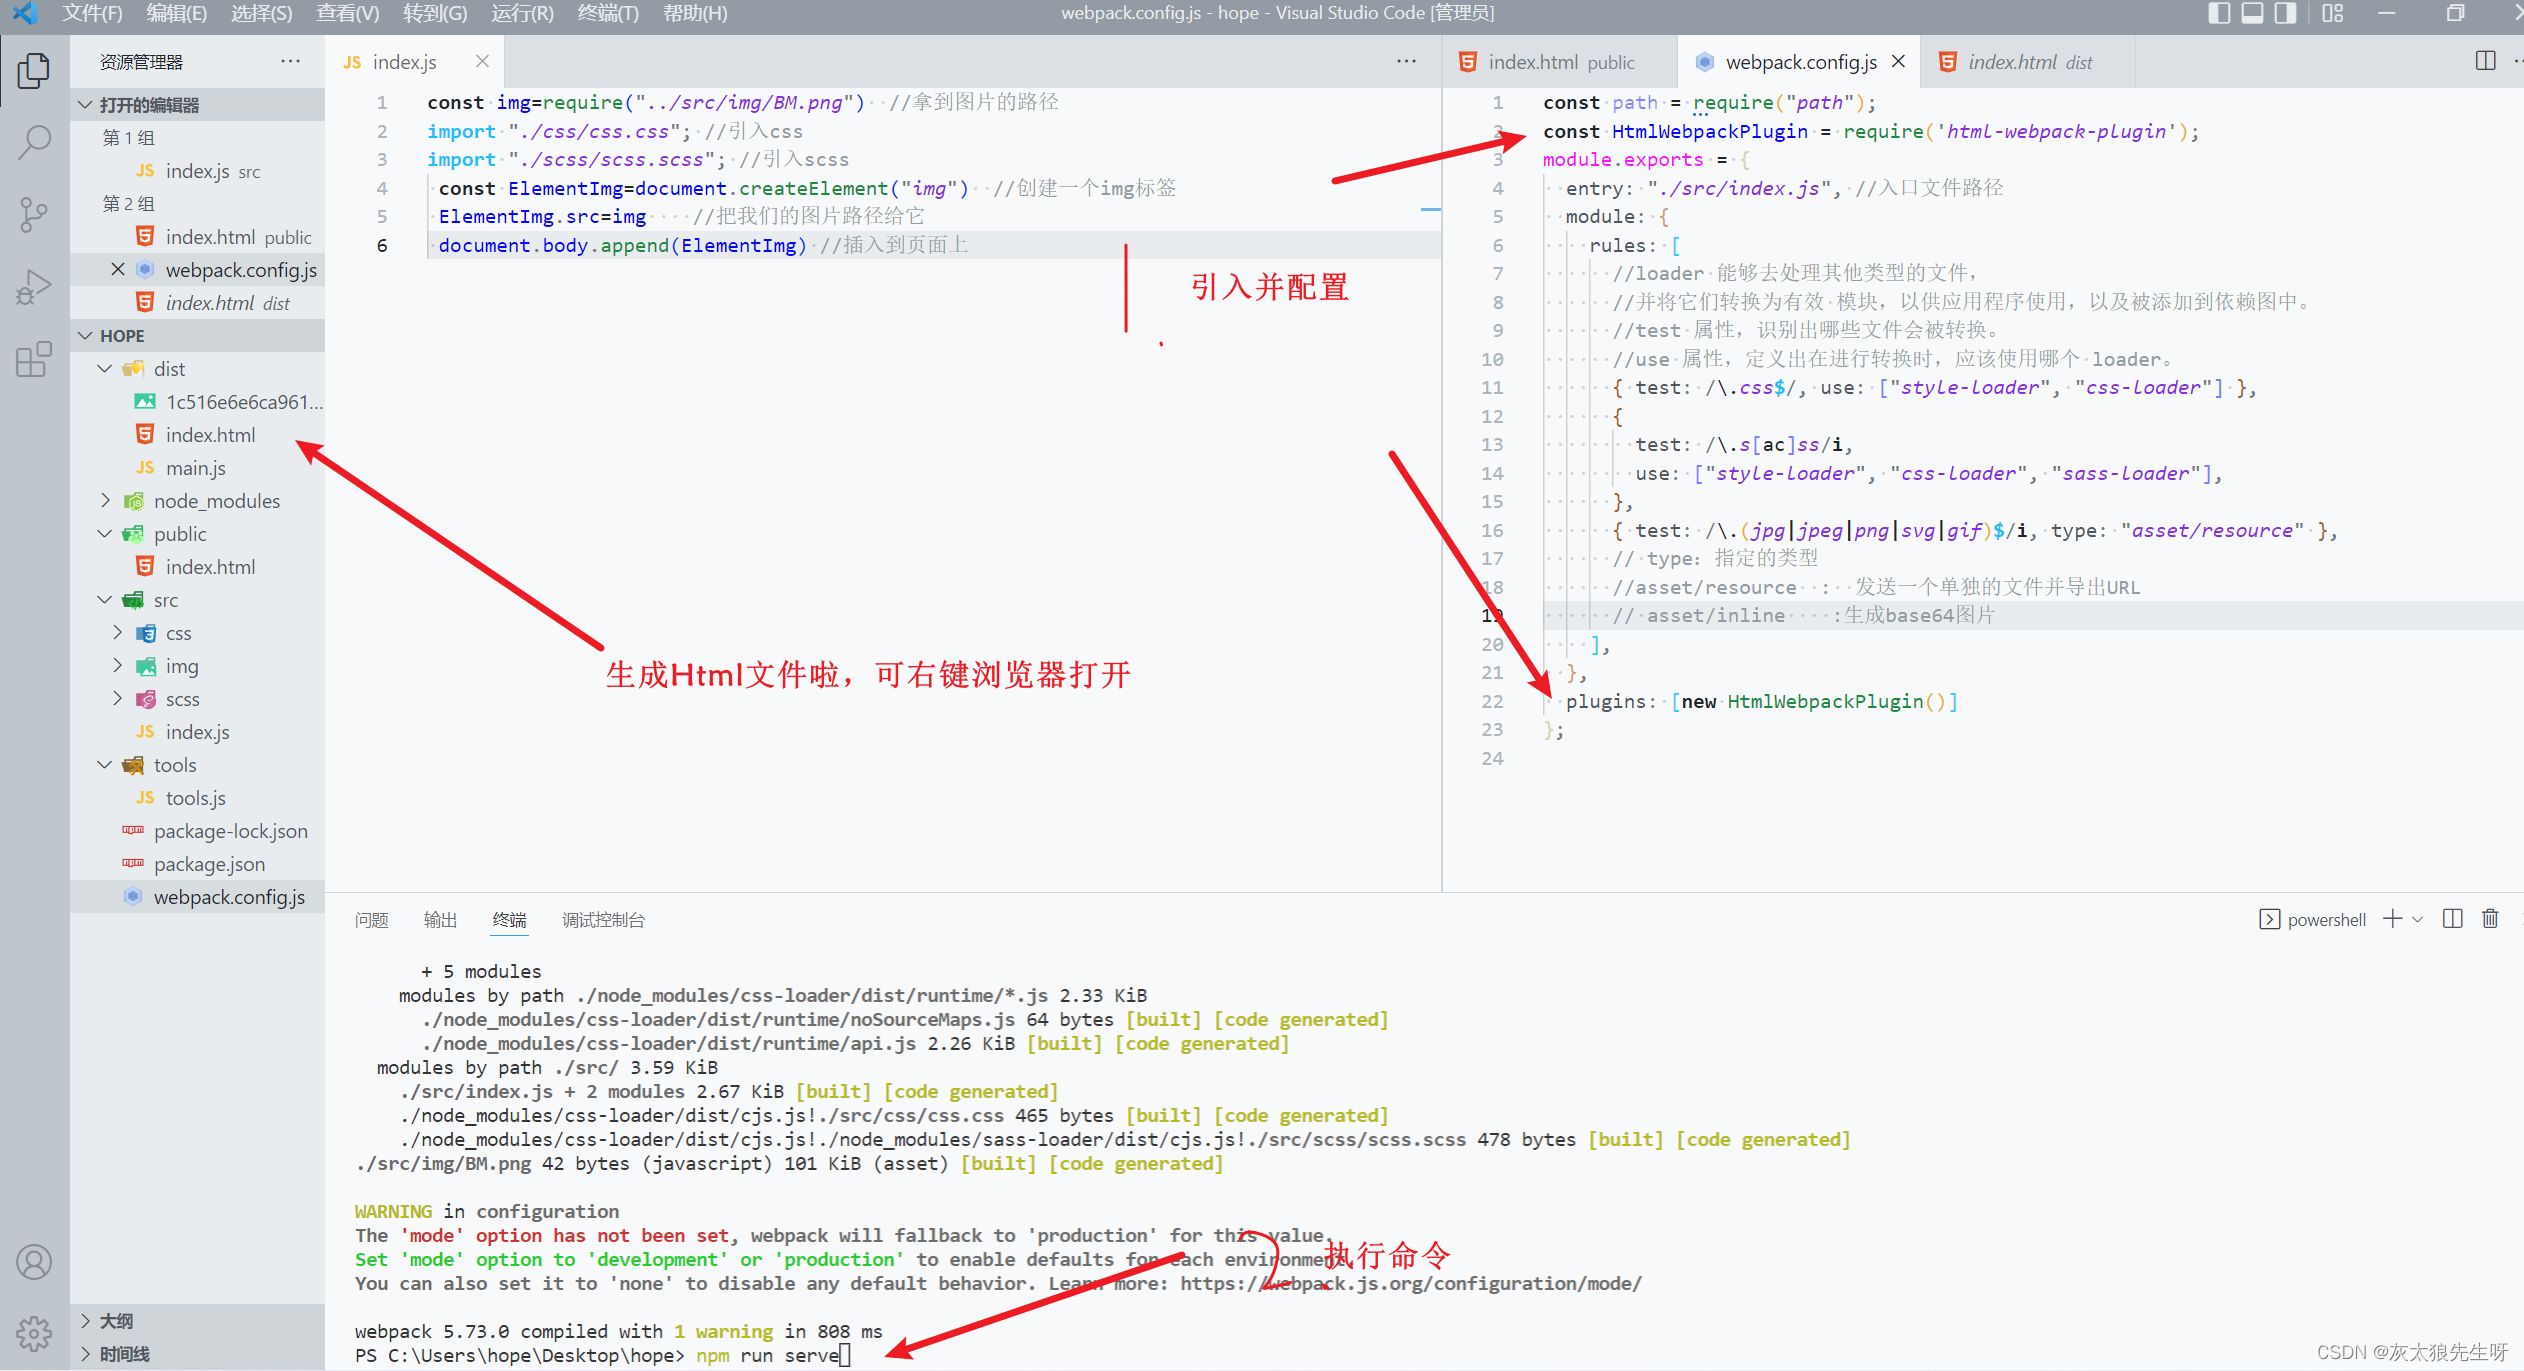Open the Help menu
2524x1371 pixels.
point(695,13)
